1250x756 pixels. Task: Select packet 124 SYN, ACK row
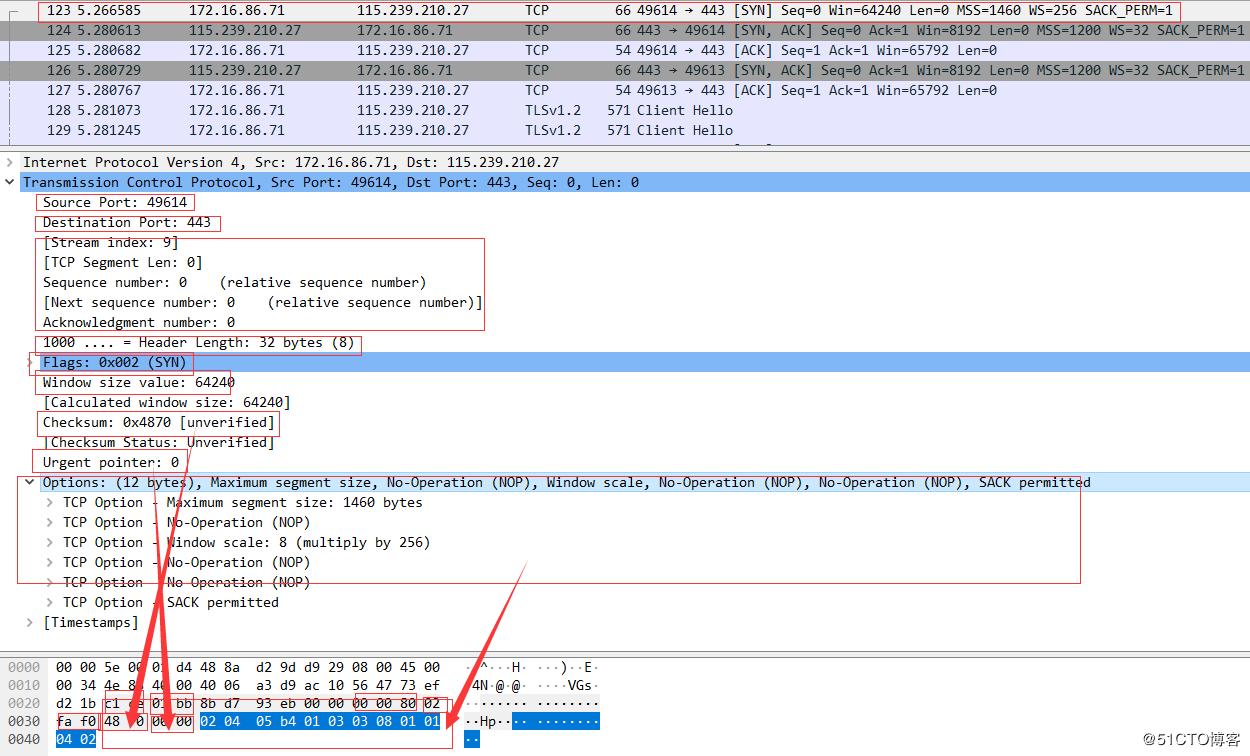tap(400, 30)
